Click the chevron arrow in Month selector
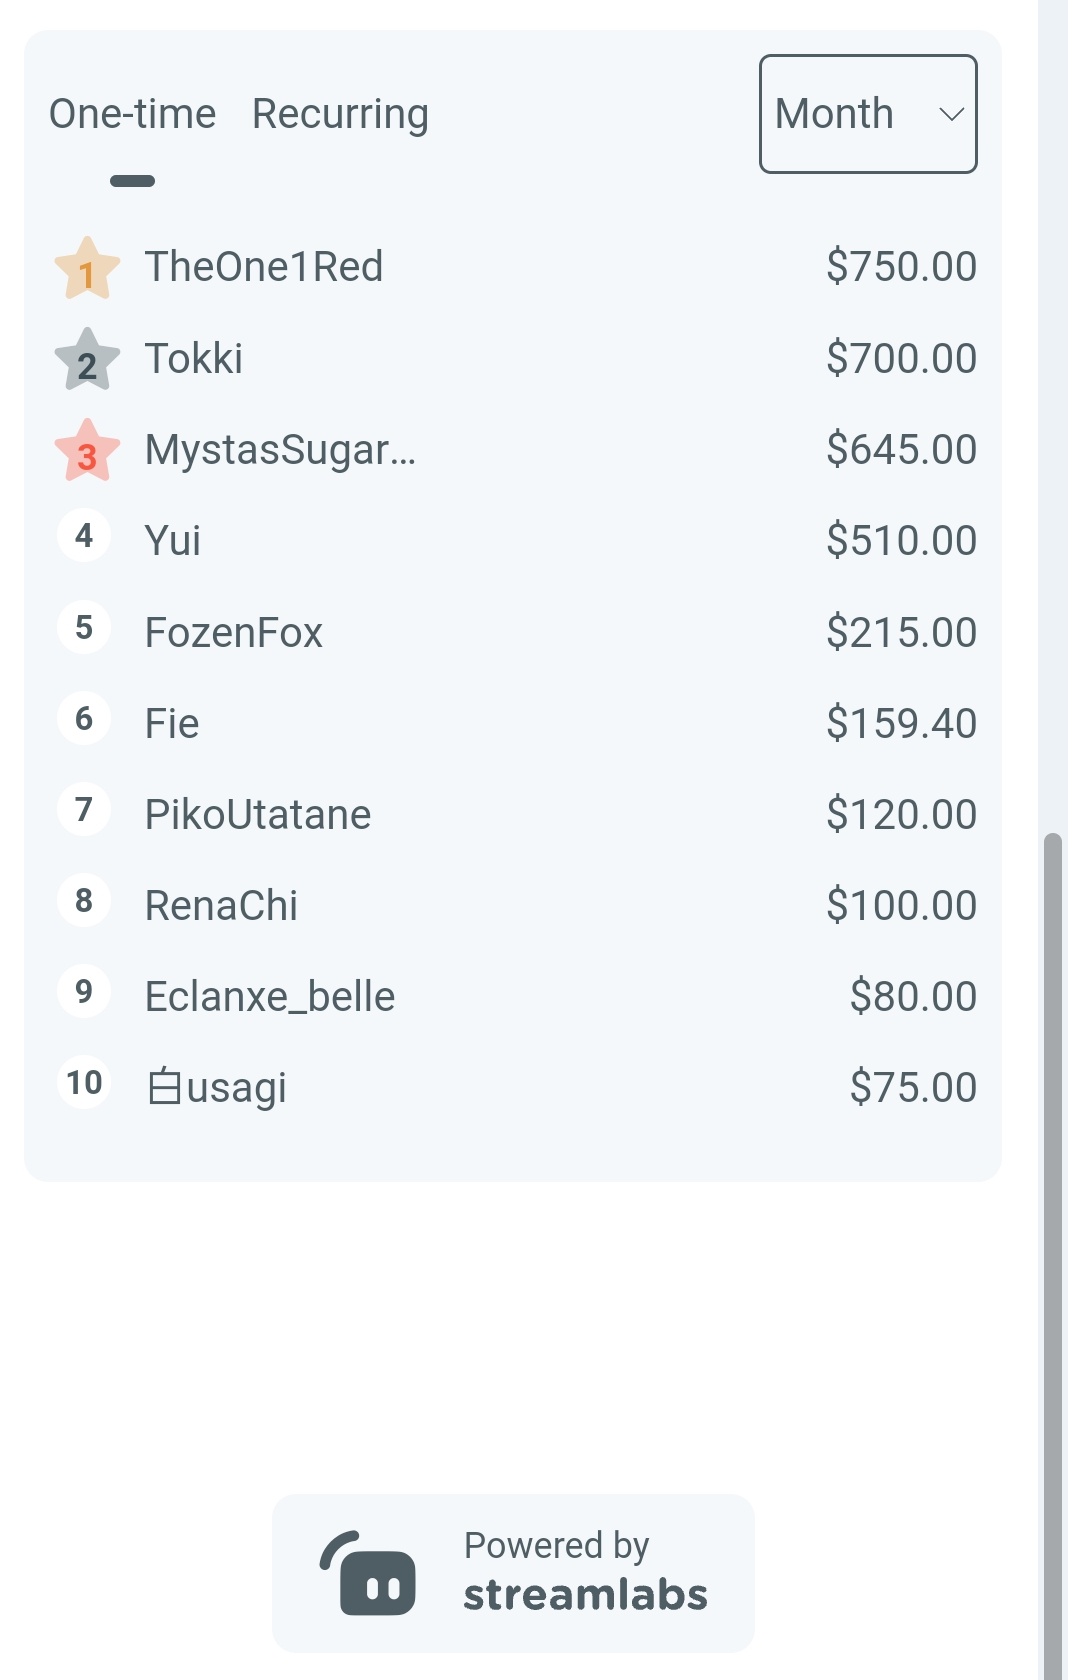 pos(951,115)
